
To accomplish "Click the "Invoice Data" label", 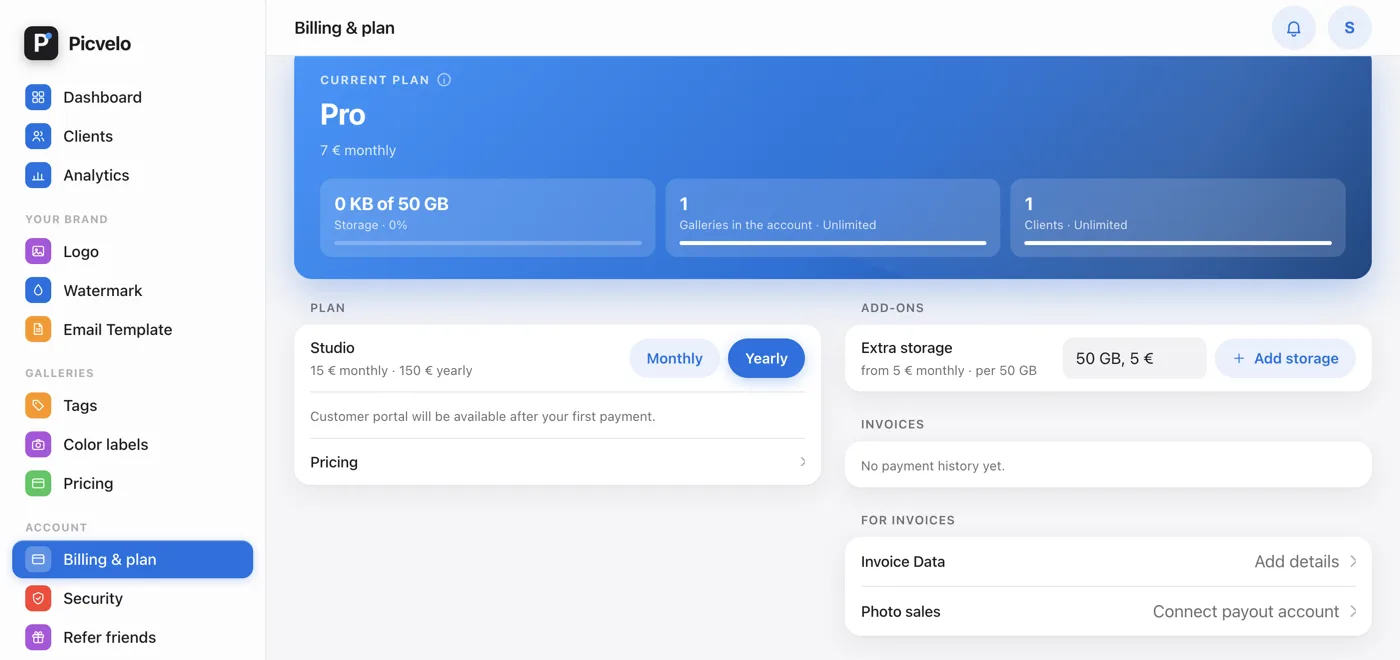I will 903,561.
